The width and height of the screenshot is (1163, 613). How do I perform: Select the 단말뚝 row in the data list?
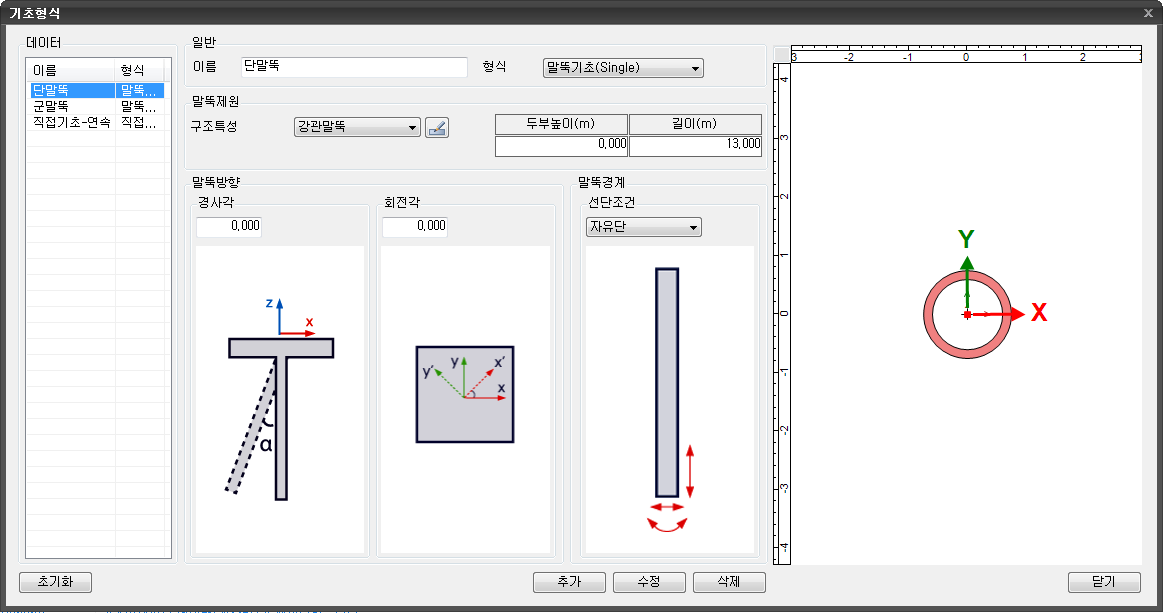click(72, 90)
